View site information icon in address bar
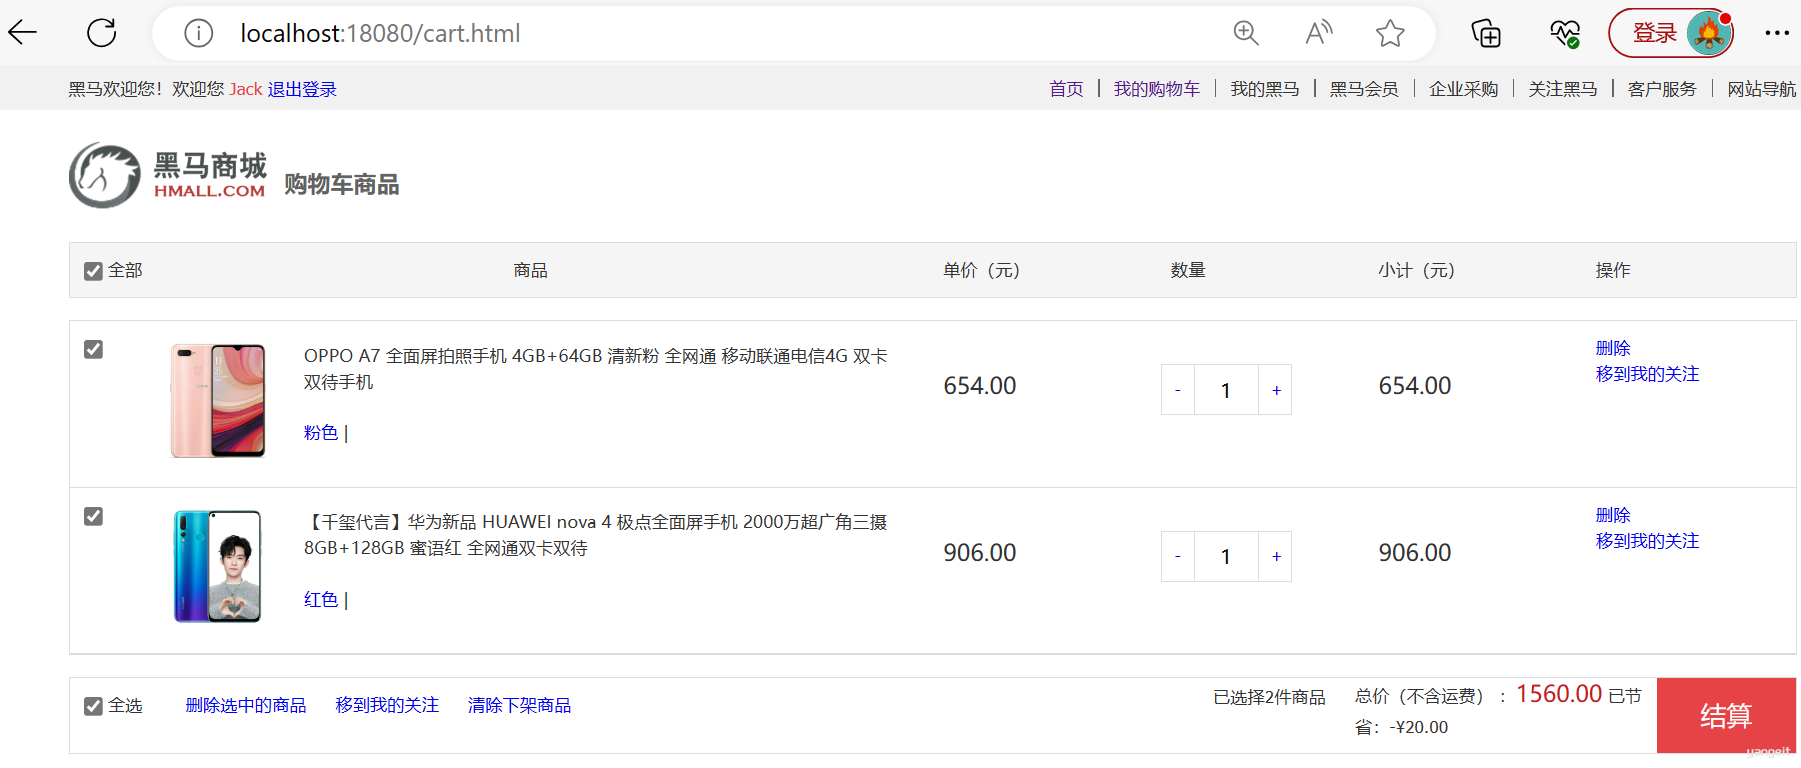The image size is (1801, 768). coord(199,33)
